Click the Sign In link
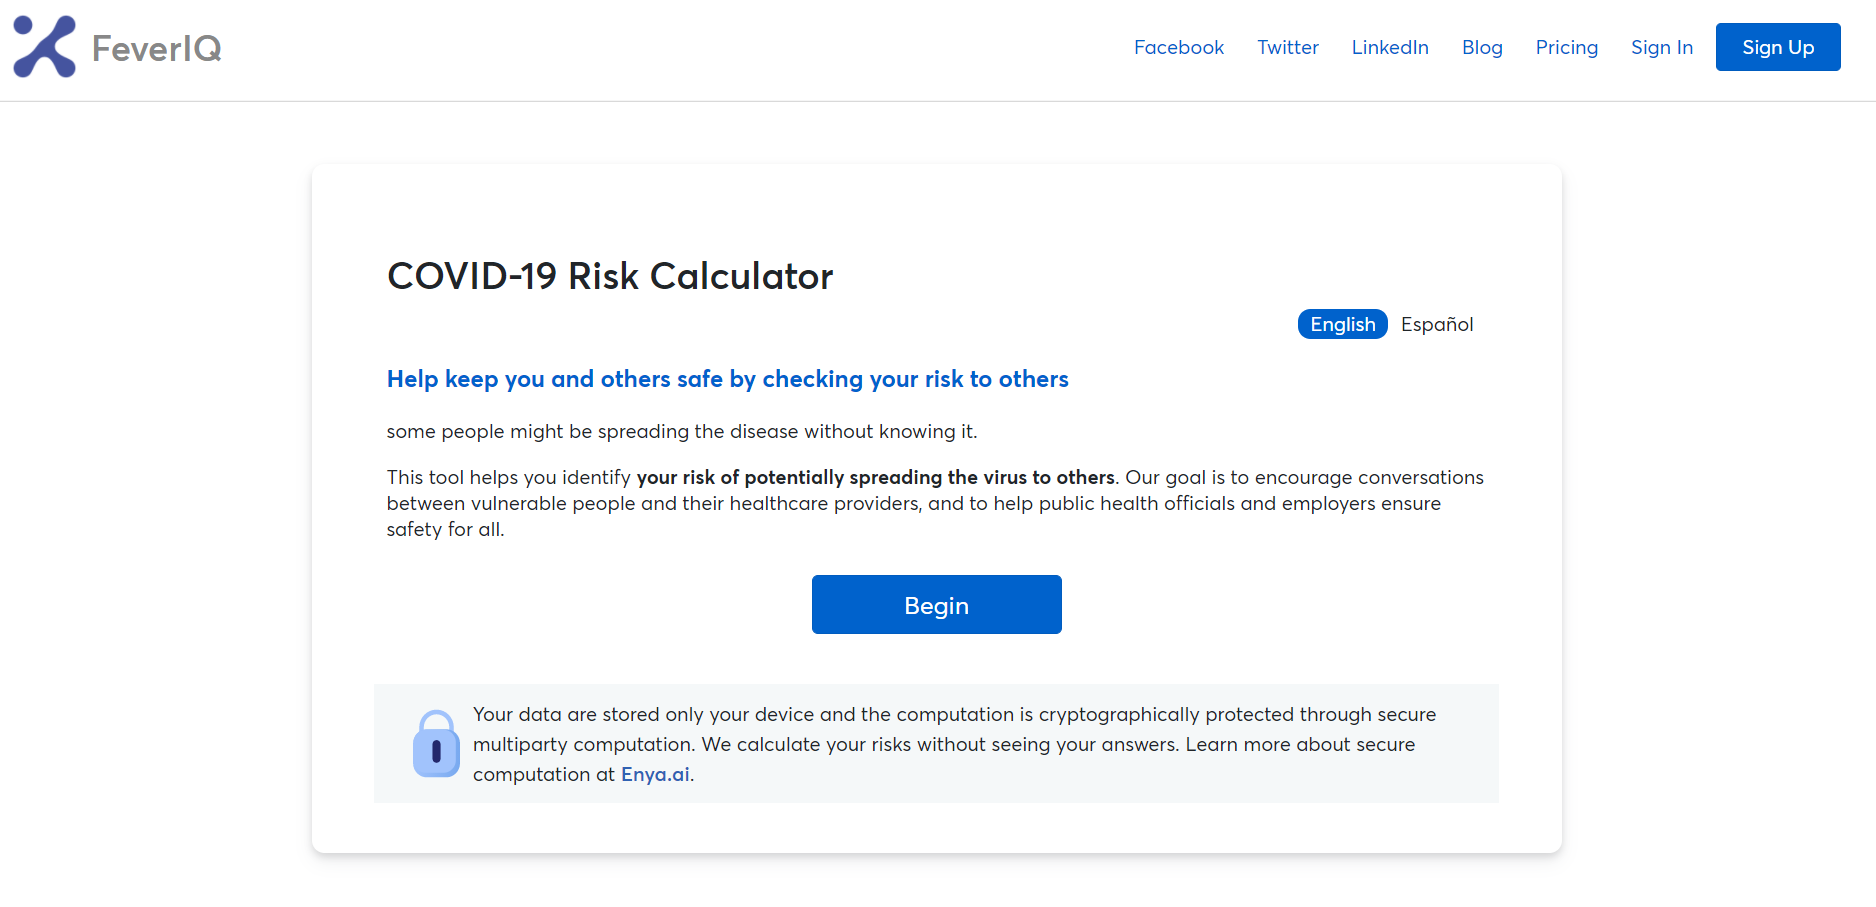The width and height of the screenshot is (1876, 907). coord(1661,47)
